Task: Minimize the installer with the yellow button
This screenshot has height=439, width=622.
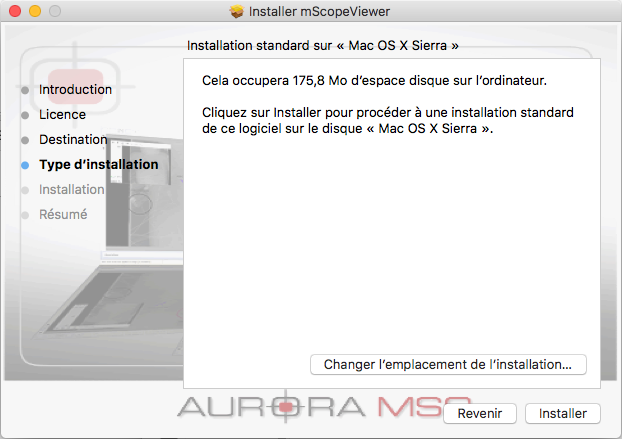Action: [x=35, y=11]
